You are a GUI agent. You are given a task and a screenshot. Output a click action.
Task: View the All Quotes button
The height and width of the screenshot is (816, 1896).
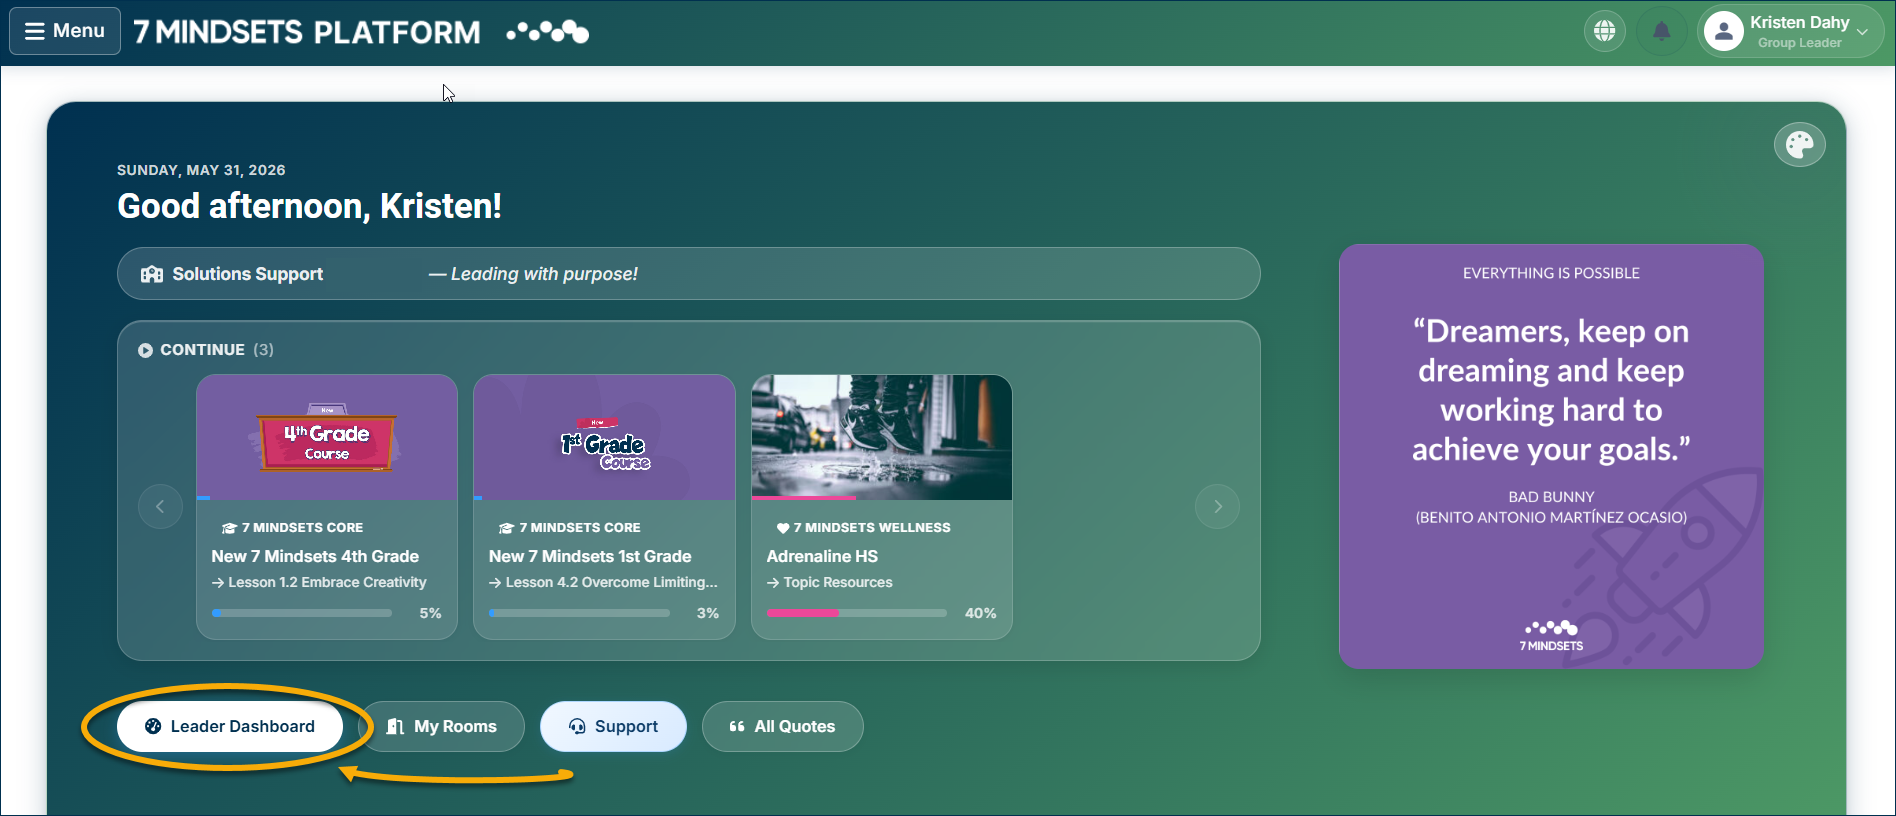(x=783, y=726)
